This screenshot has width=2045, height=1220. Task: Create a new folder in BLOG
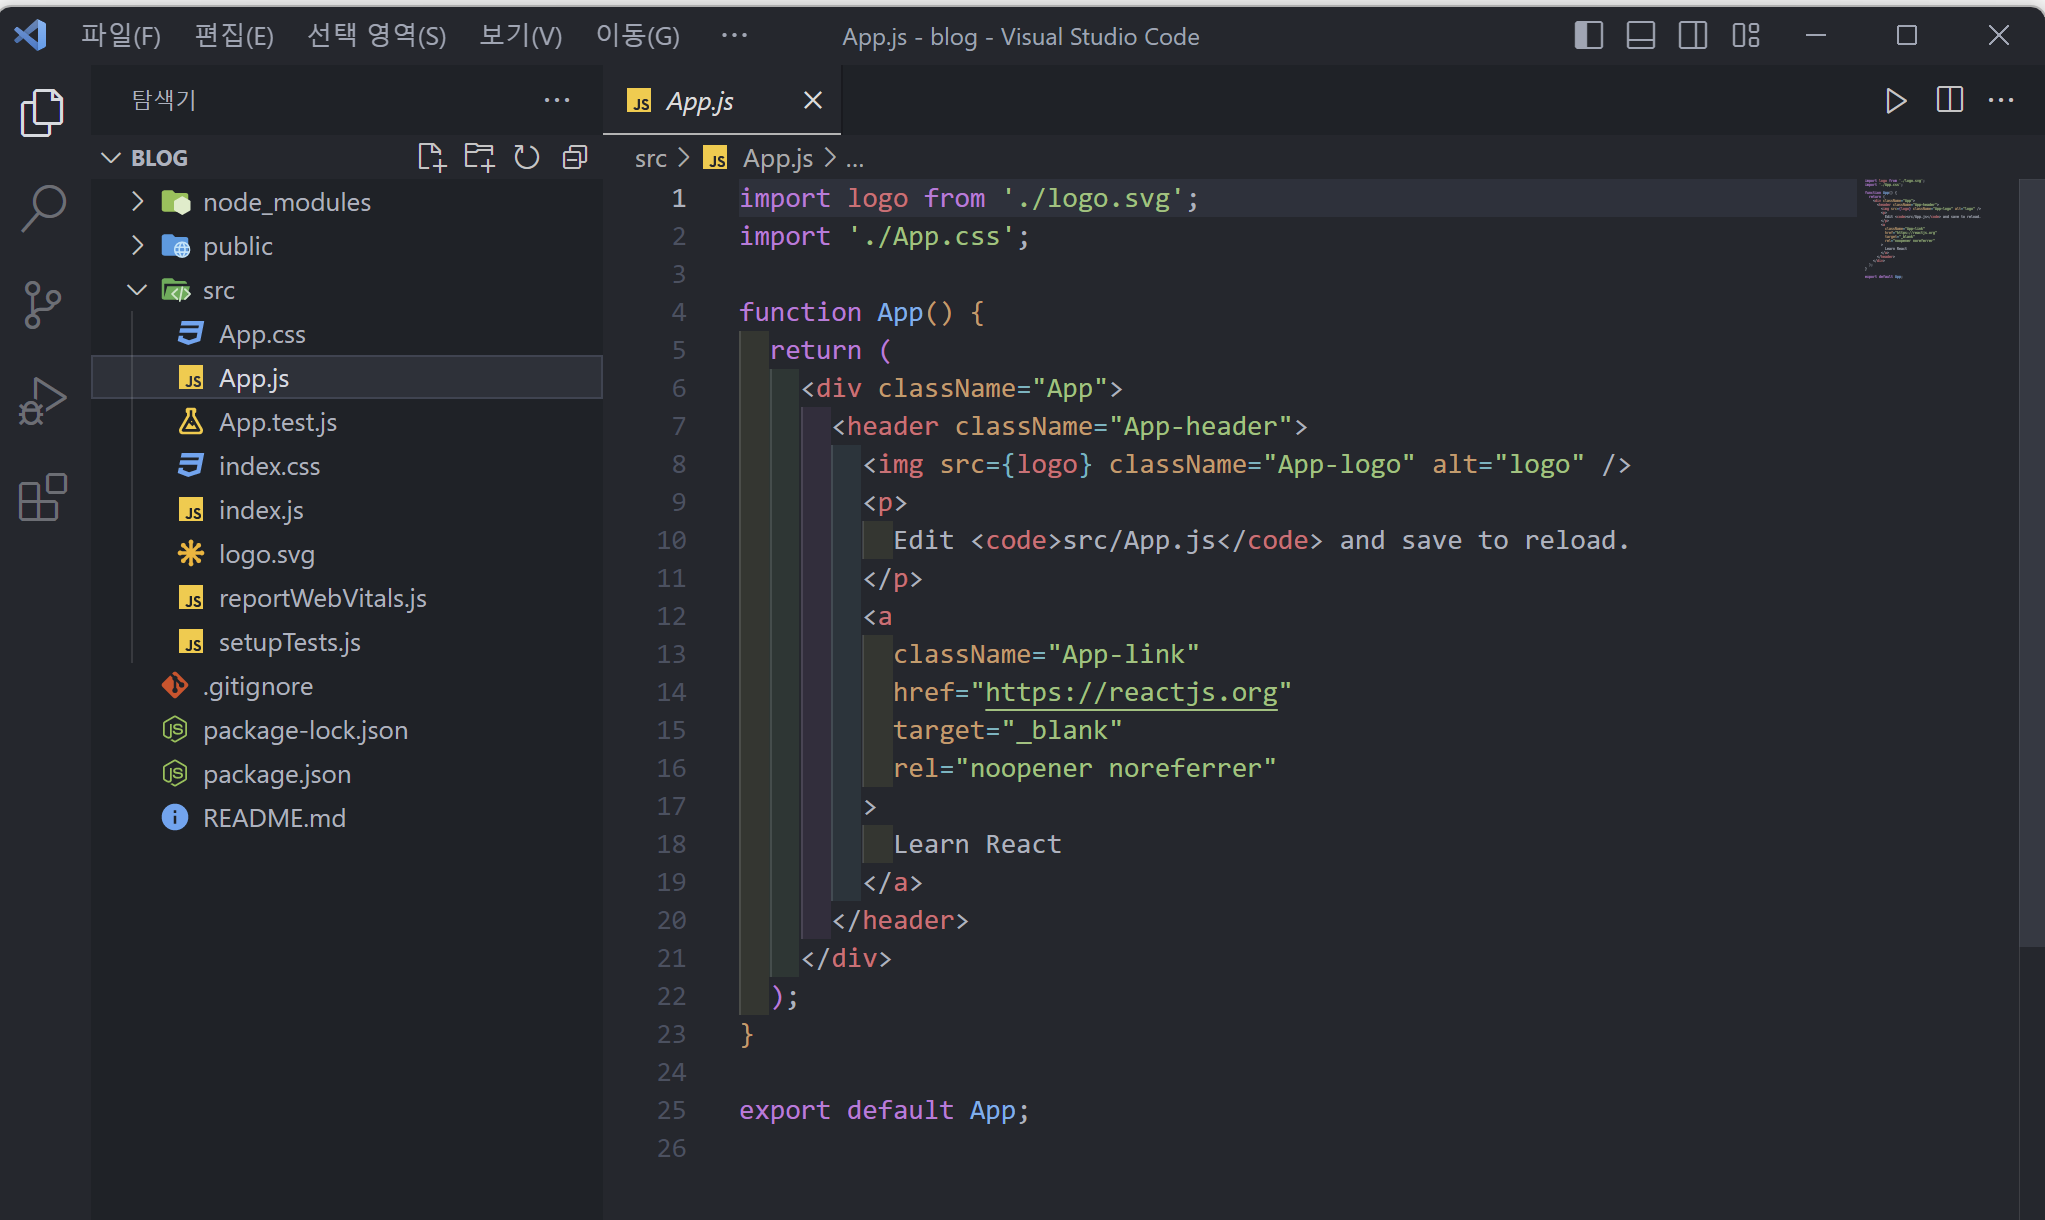[479, 157]
